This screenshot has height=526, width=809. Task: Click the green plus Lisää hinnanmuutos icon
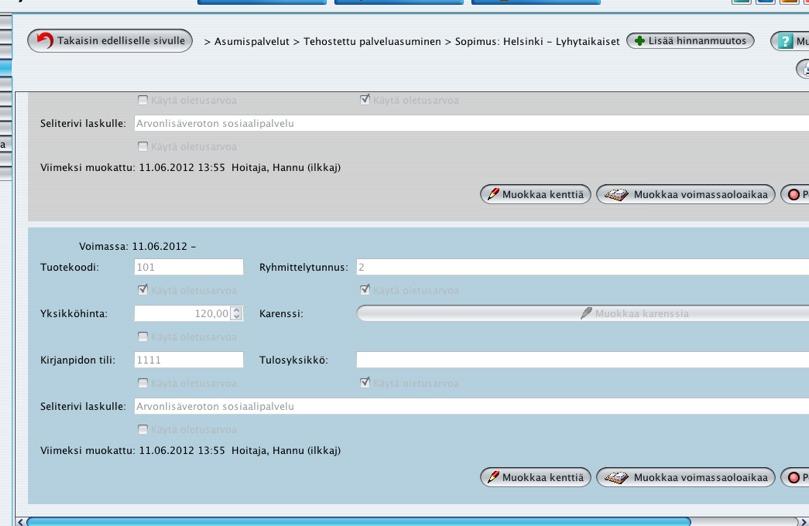coord(640,41)
